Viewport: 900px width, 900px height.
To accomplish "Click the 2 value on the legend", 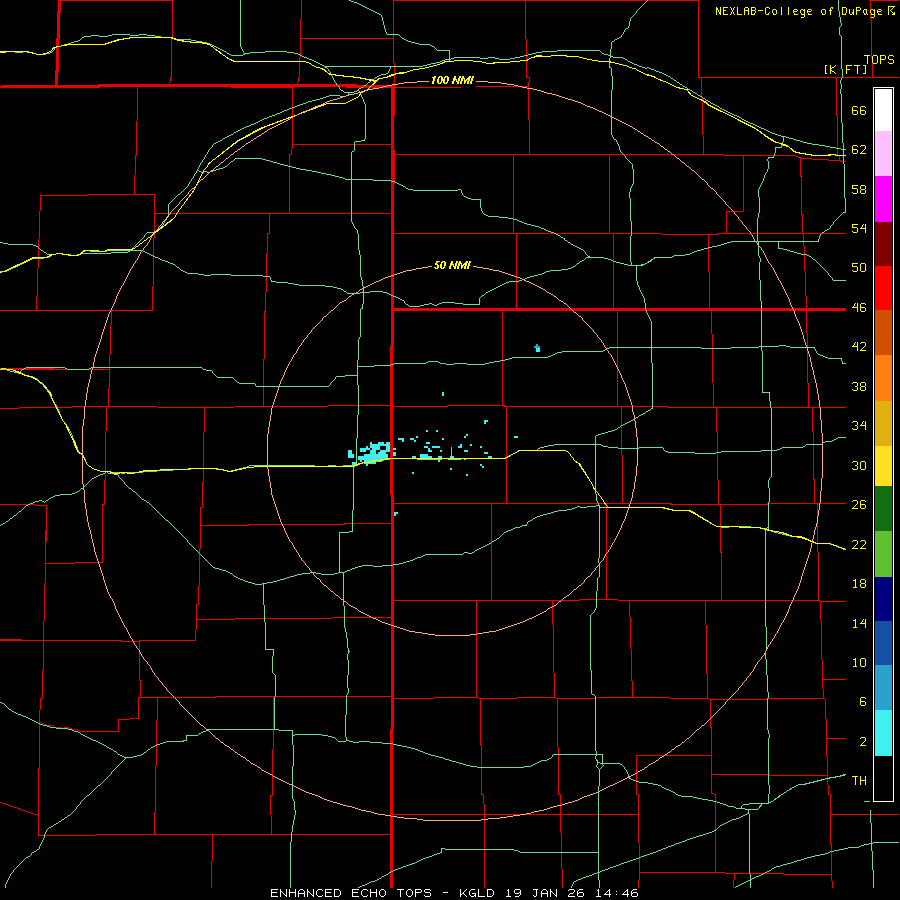I will click(x=863, y=742).
